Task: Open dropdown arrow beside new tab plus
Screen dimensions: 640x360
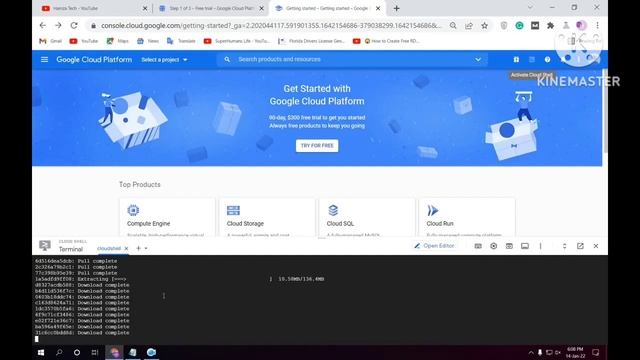Action: coord(146,248)
